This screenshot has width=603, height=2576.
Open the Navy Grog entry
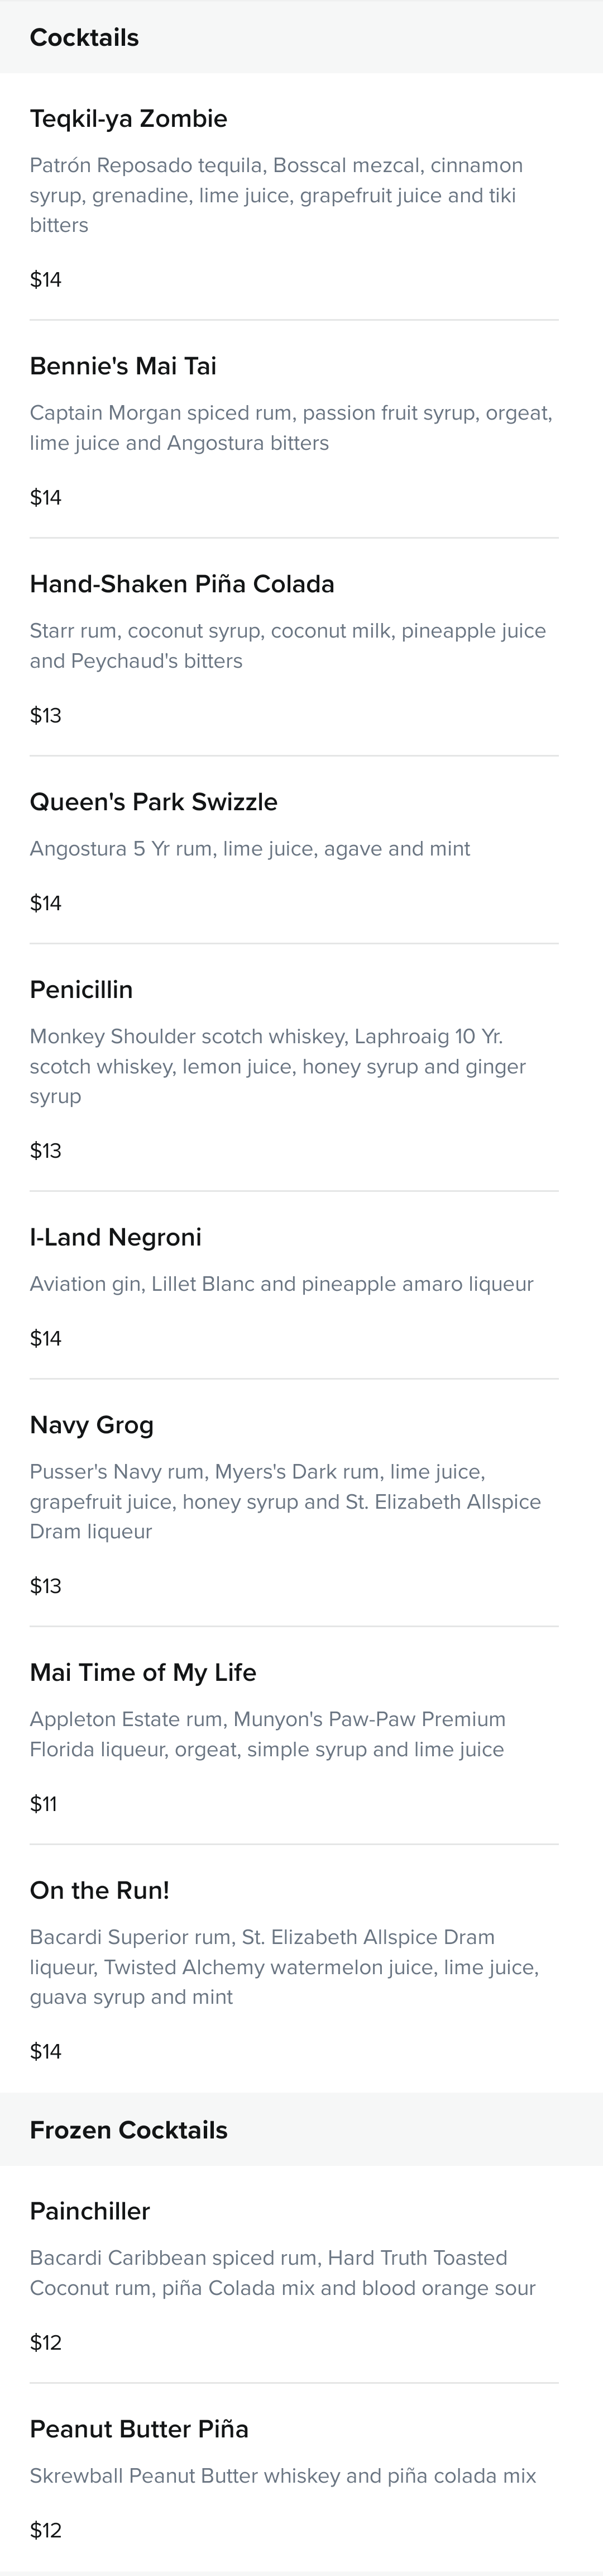point(92,1426)
